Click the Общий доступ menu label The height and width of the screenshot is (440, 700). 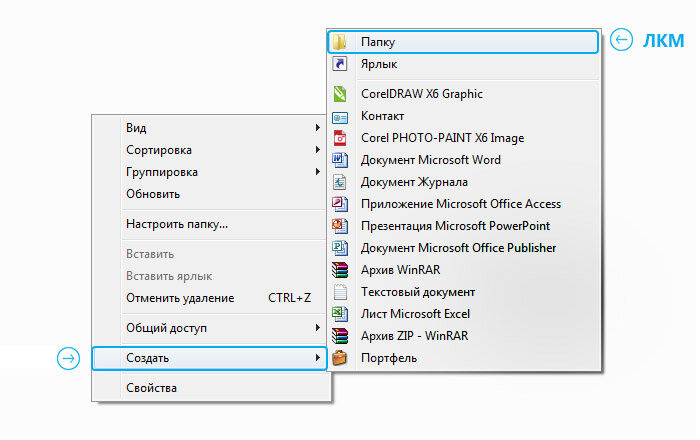pos(166,328)
